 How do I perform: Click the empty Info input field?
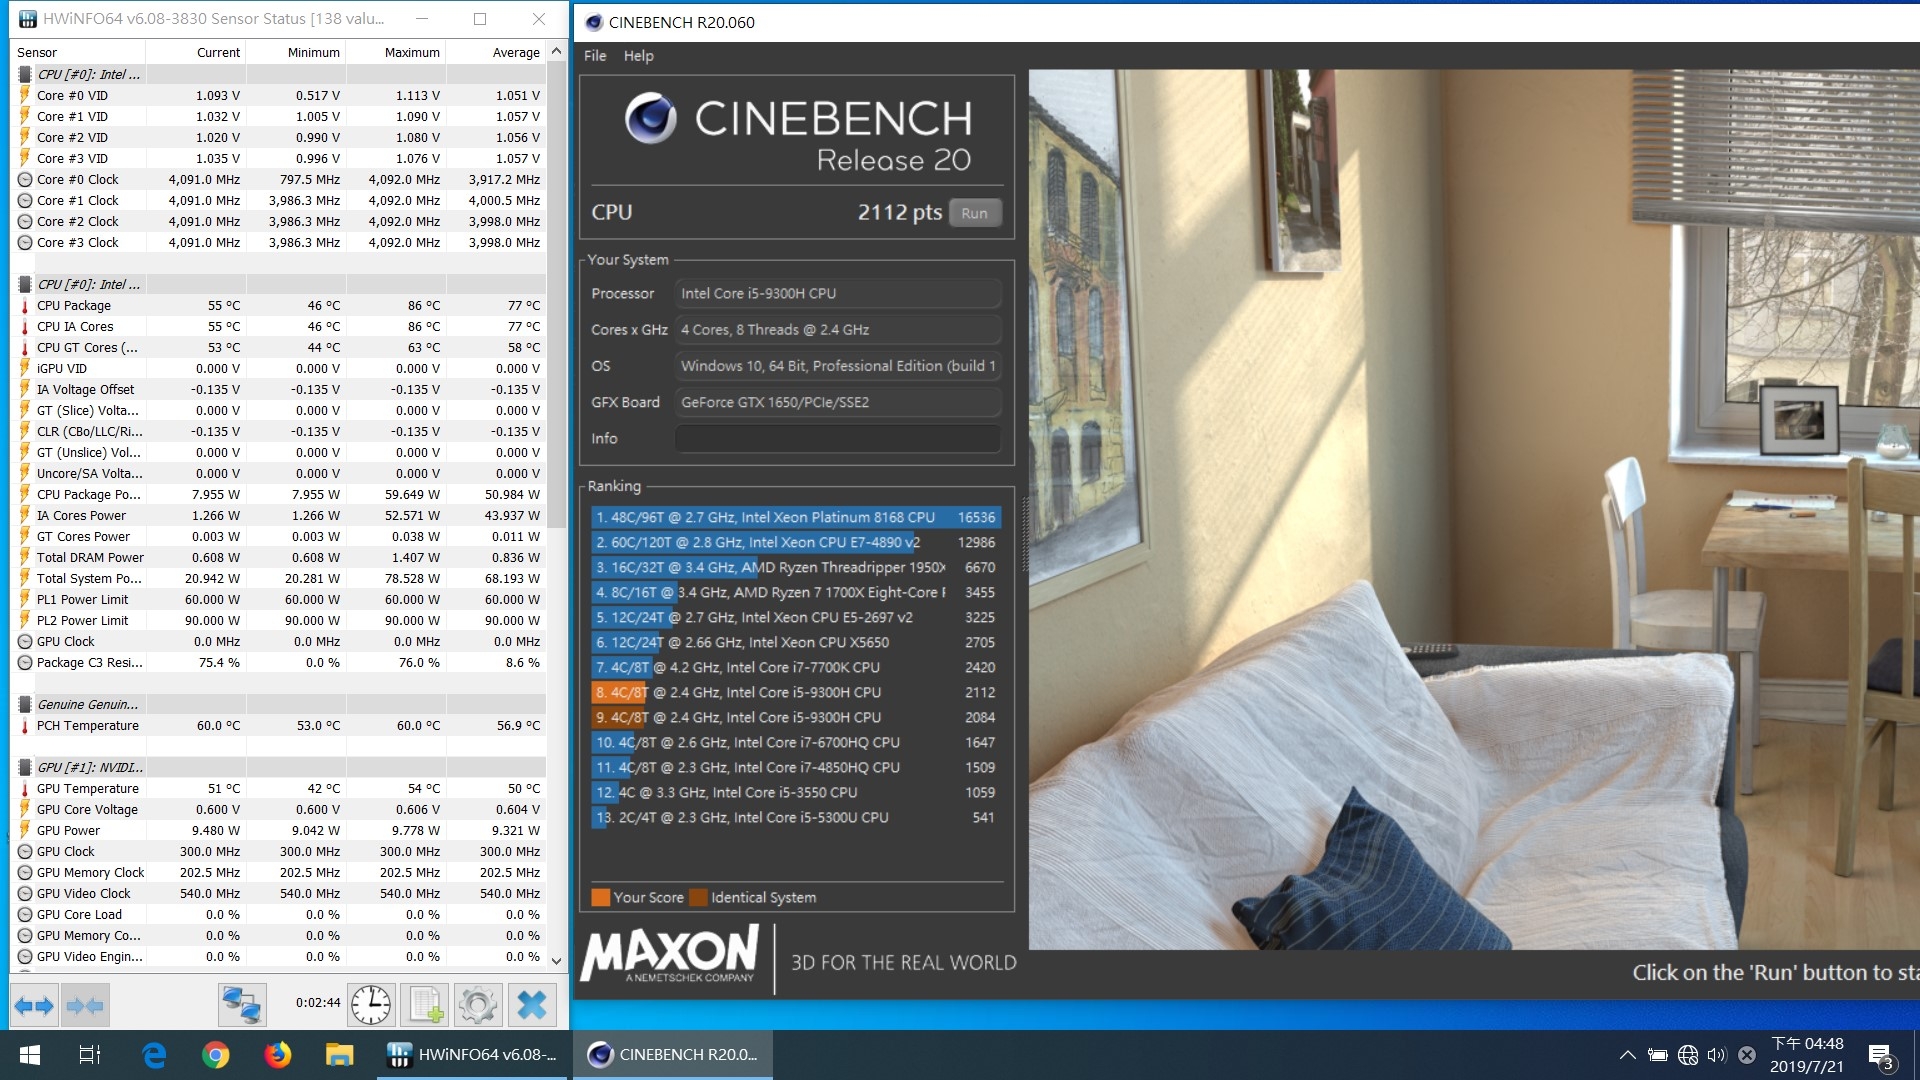tap(838, 438)
